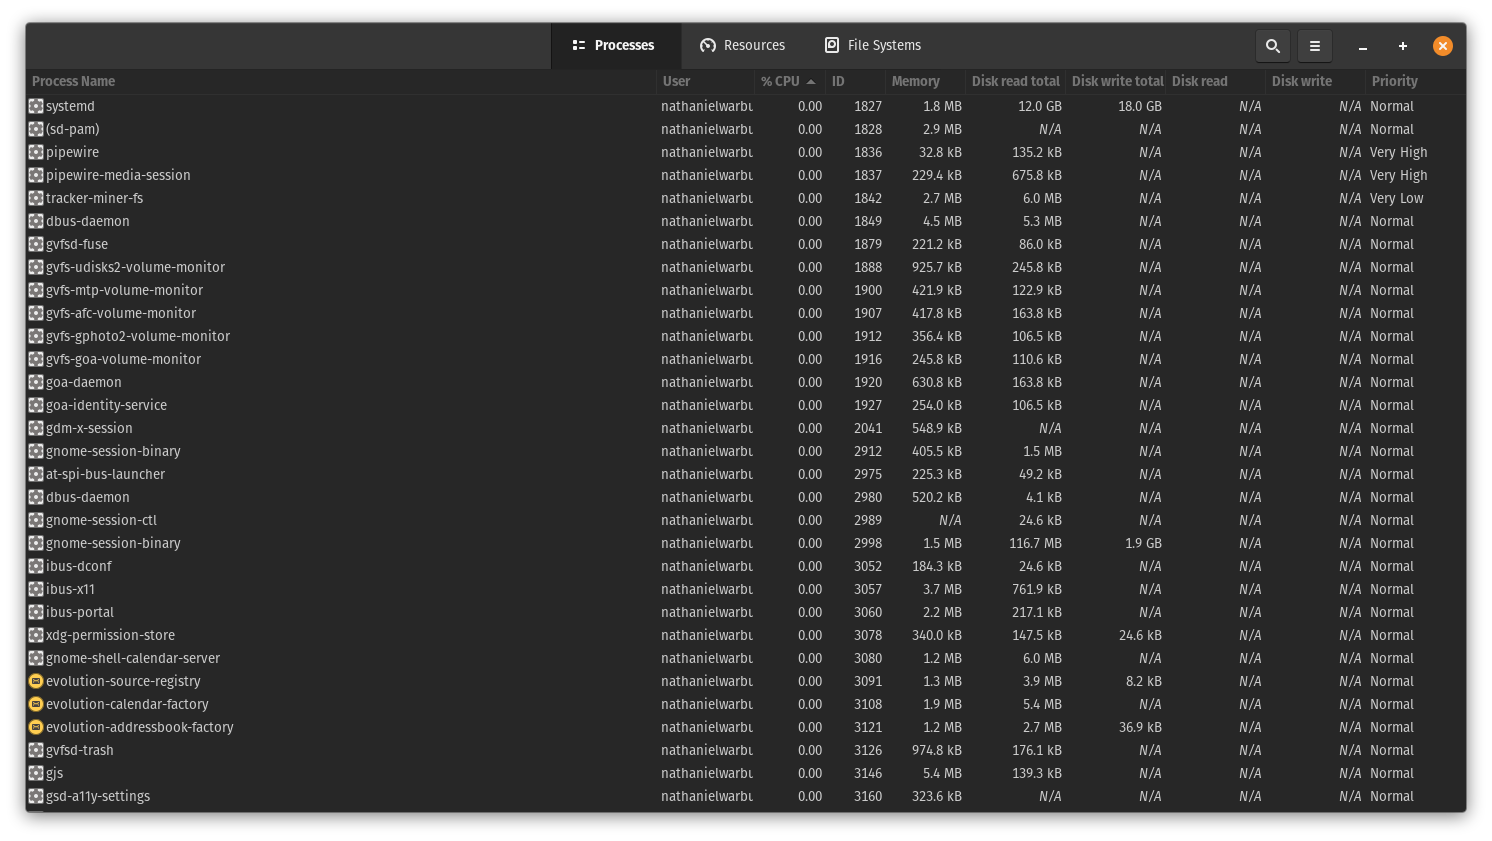Screen dimensions: 1492x841
Task: Select the systemd process row
Action: [x=300, y=106]
